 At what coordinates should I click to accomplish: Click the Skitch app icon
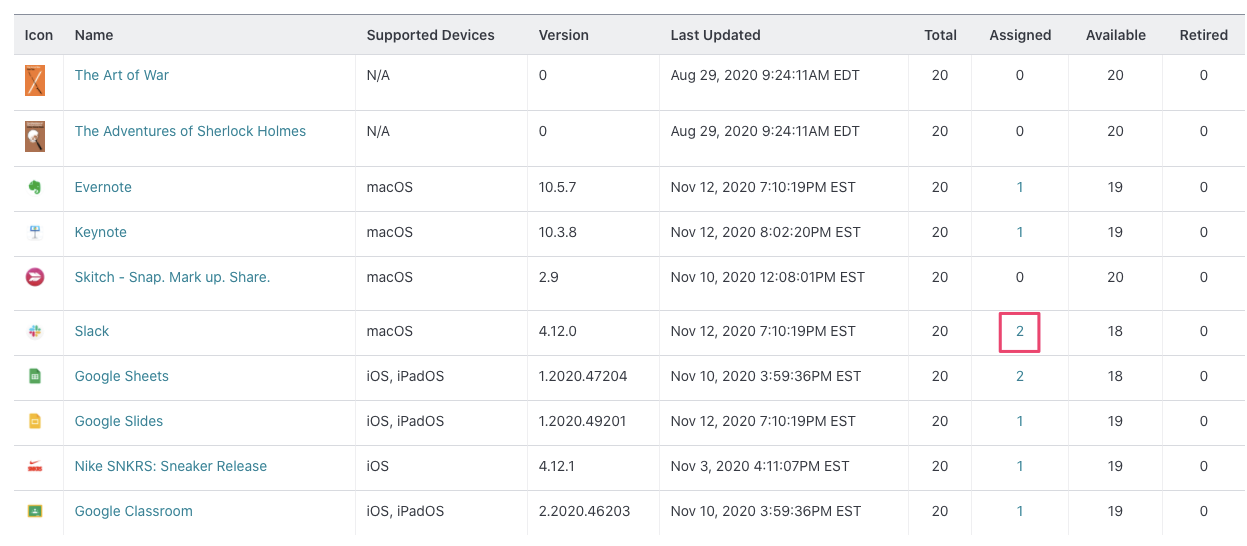[35, 277]
